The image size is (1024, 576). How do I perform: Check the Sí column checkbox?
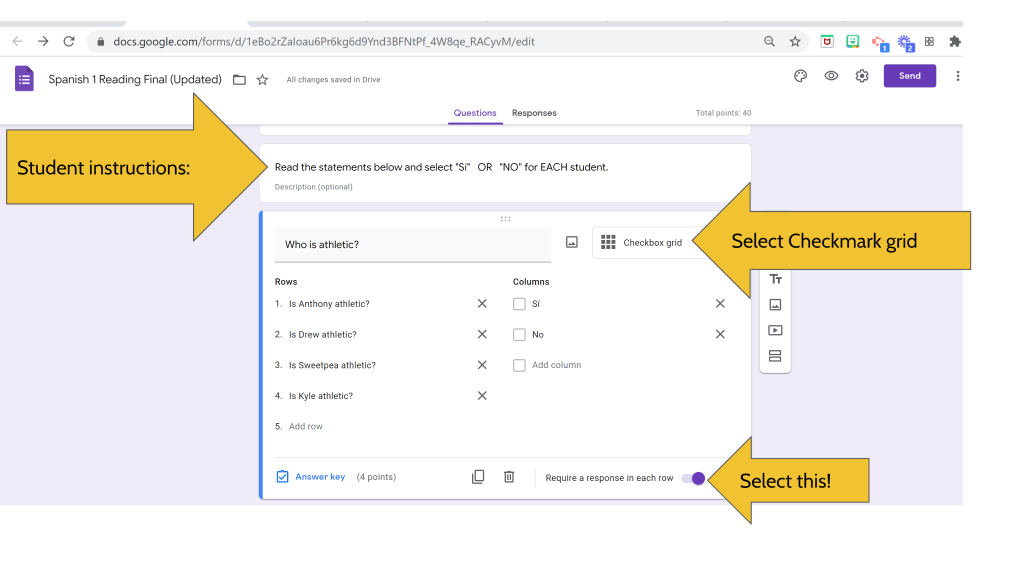[519, 304]
